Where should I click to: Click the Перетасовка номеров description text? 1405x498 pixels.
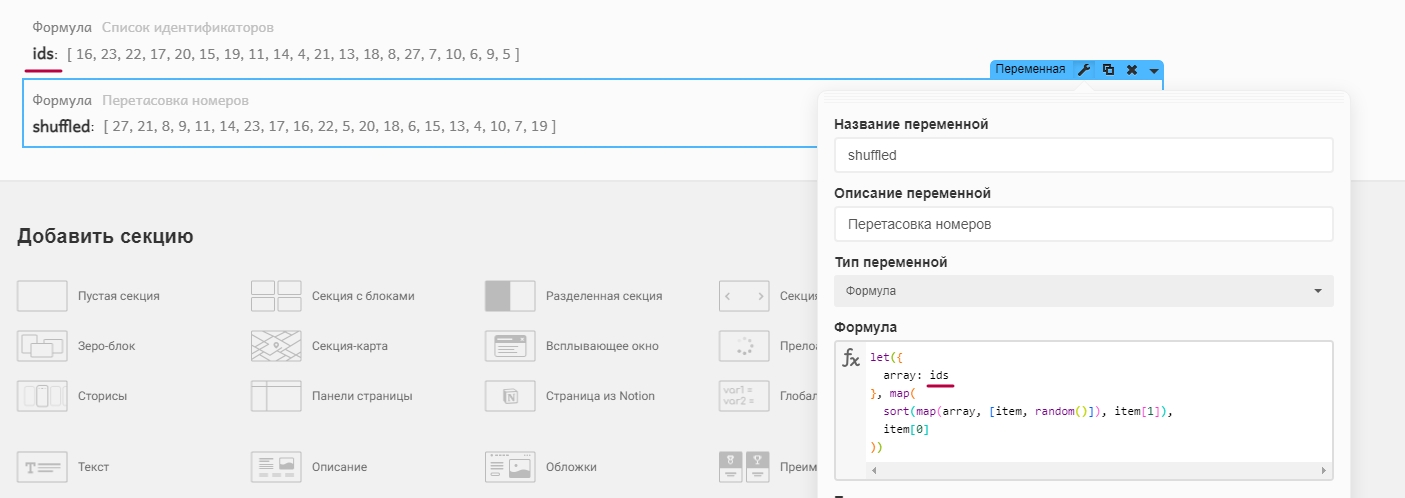tap(175, 101)
